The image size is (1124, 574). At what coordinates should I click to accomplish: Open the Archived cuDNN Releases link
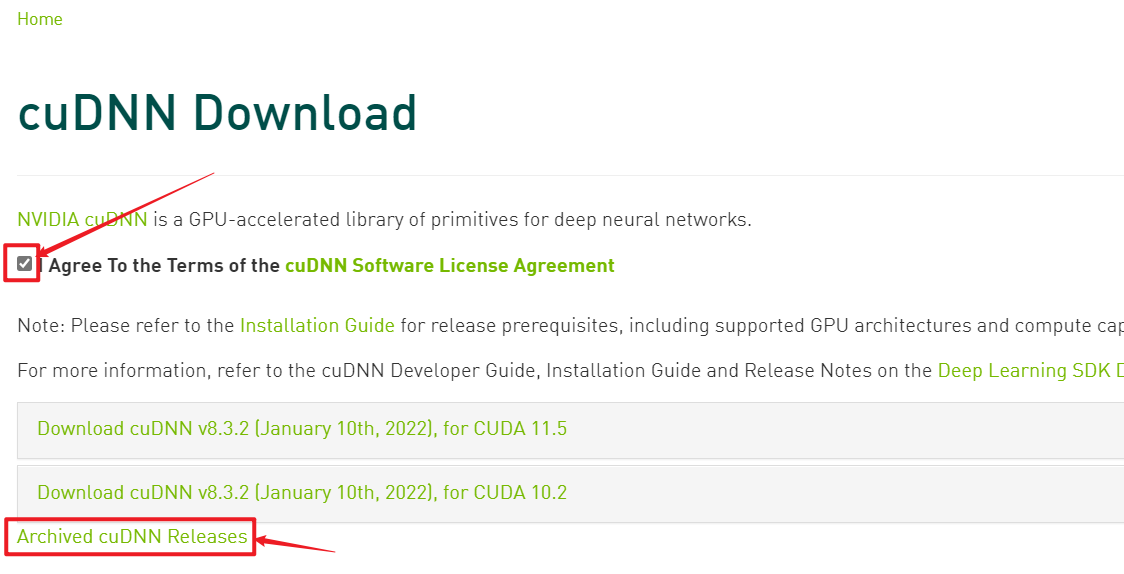click(132, 537)
